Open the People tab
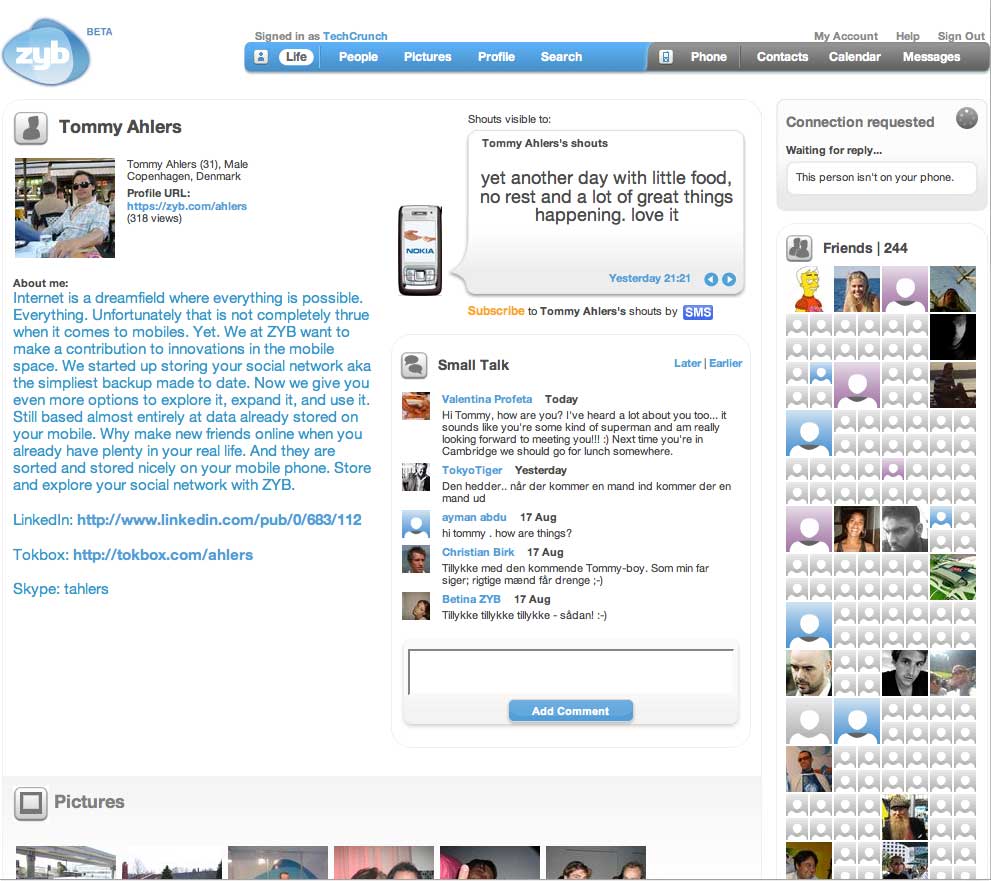 [358, 57]
